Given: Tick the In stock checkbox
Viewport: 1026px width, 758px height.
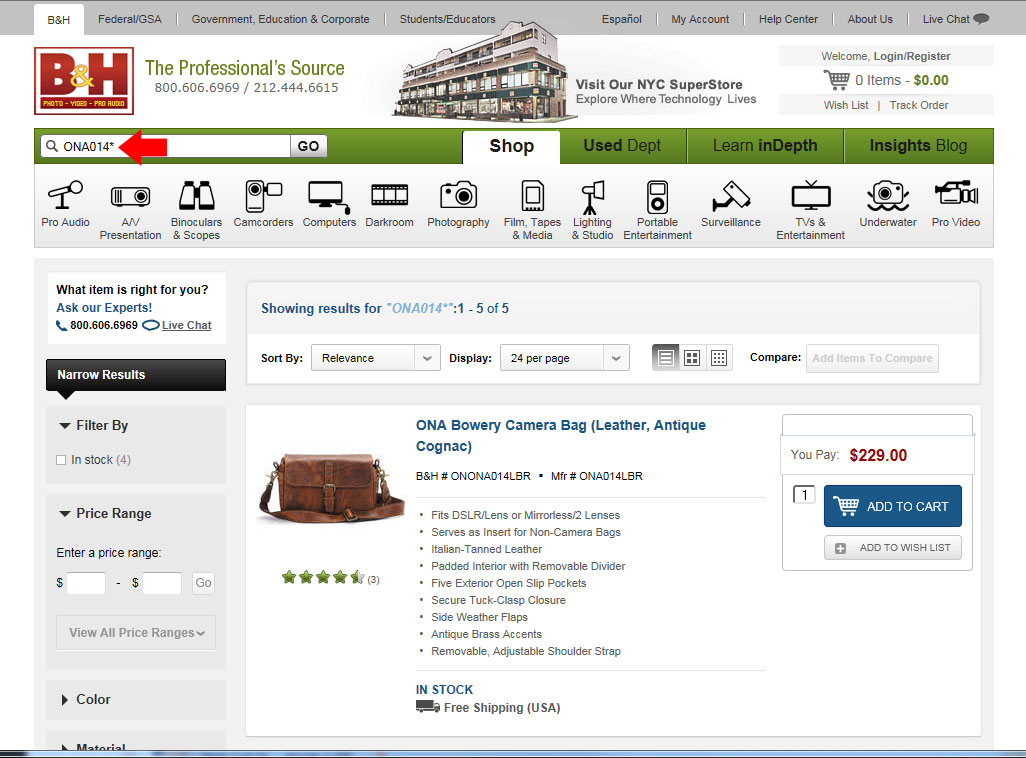Looking at the screenshot, I should [62, 460].
